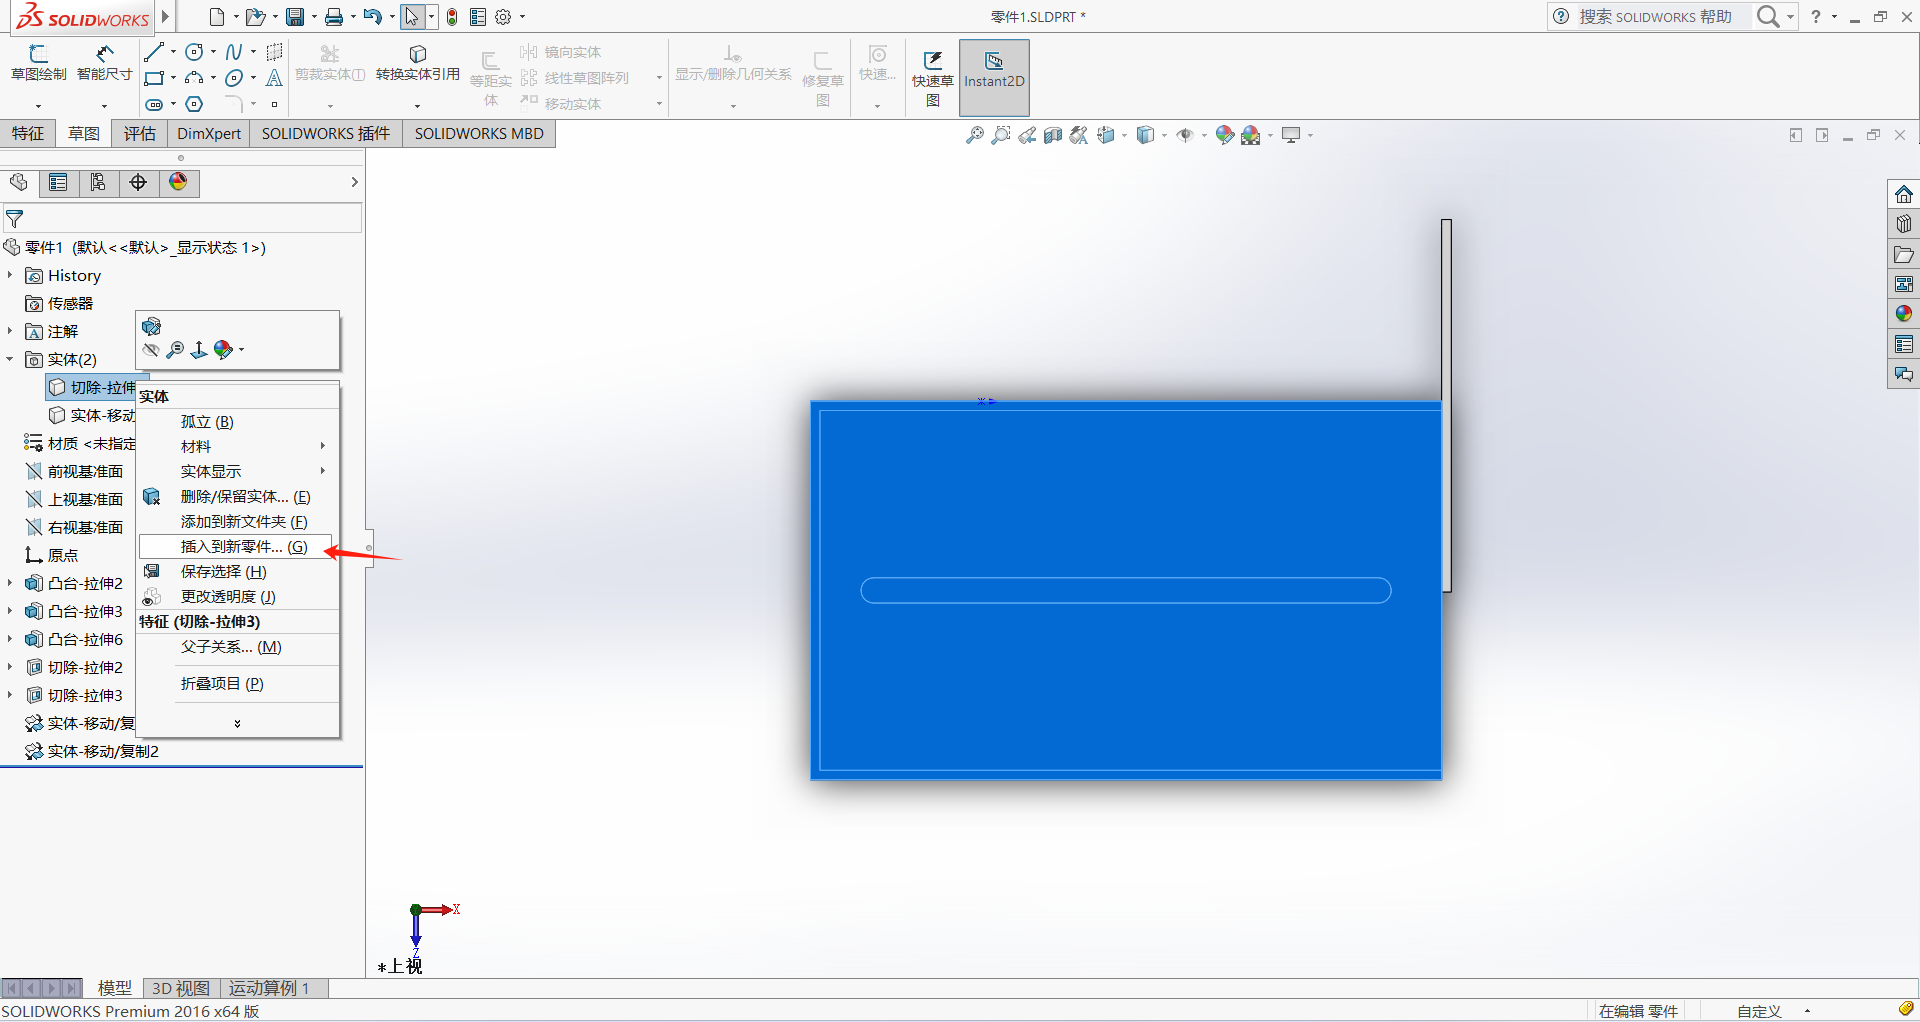The height and width of the screenshot is (1022, 1920).
Task: Open the 材料 submenu
Action: pyautogui.click(x=238, y=447)
